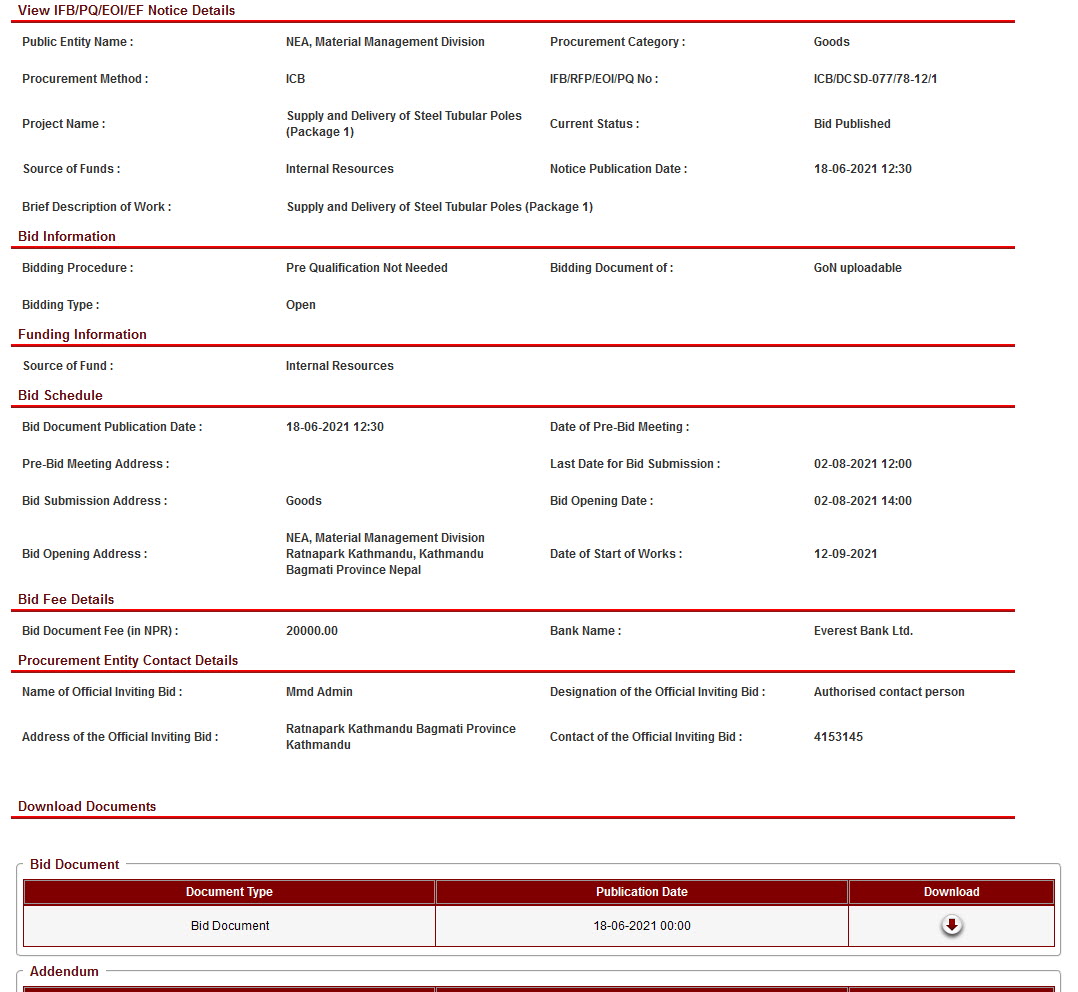Select the Bid Document table row cell
The image size is (1078, 992).
click(x=230, y=926)
